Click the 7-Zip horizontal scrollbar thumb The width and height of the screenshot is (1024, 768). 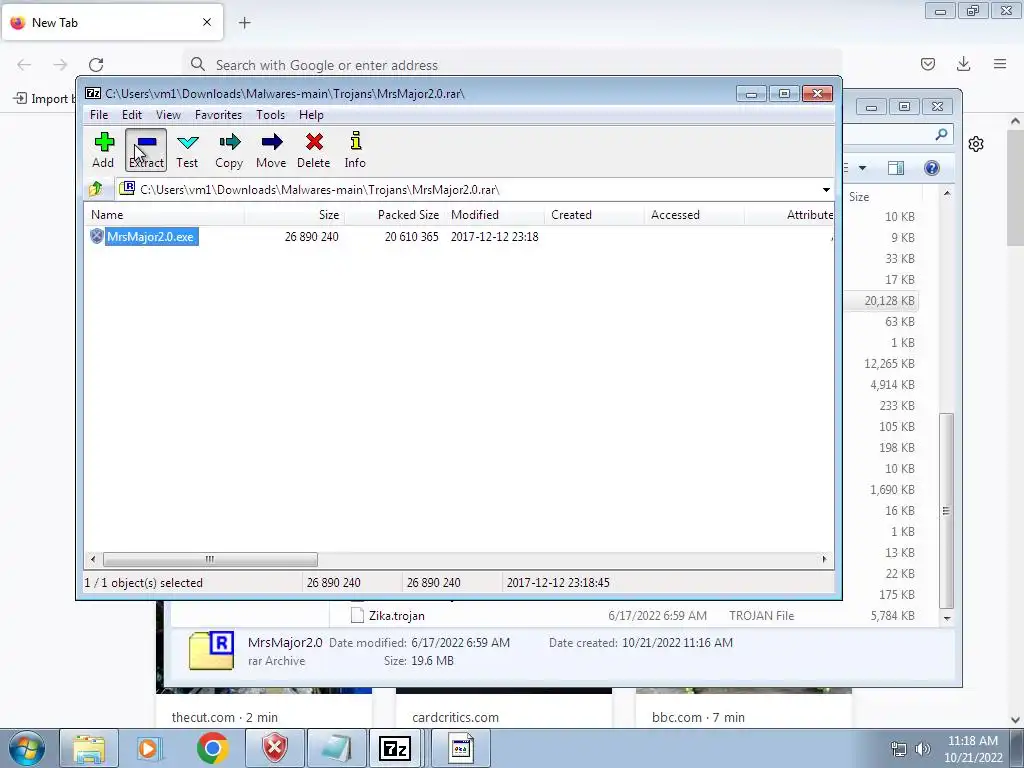click(x=210, y=560)
